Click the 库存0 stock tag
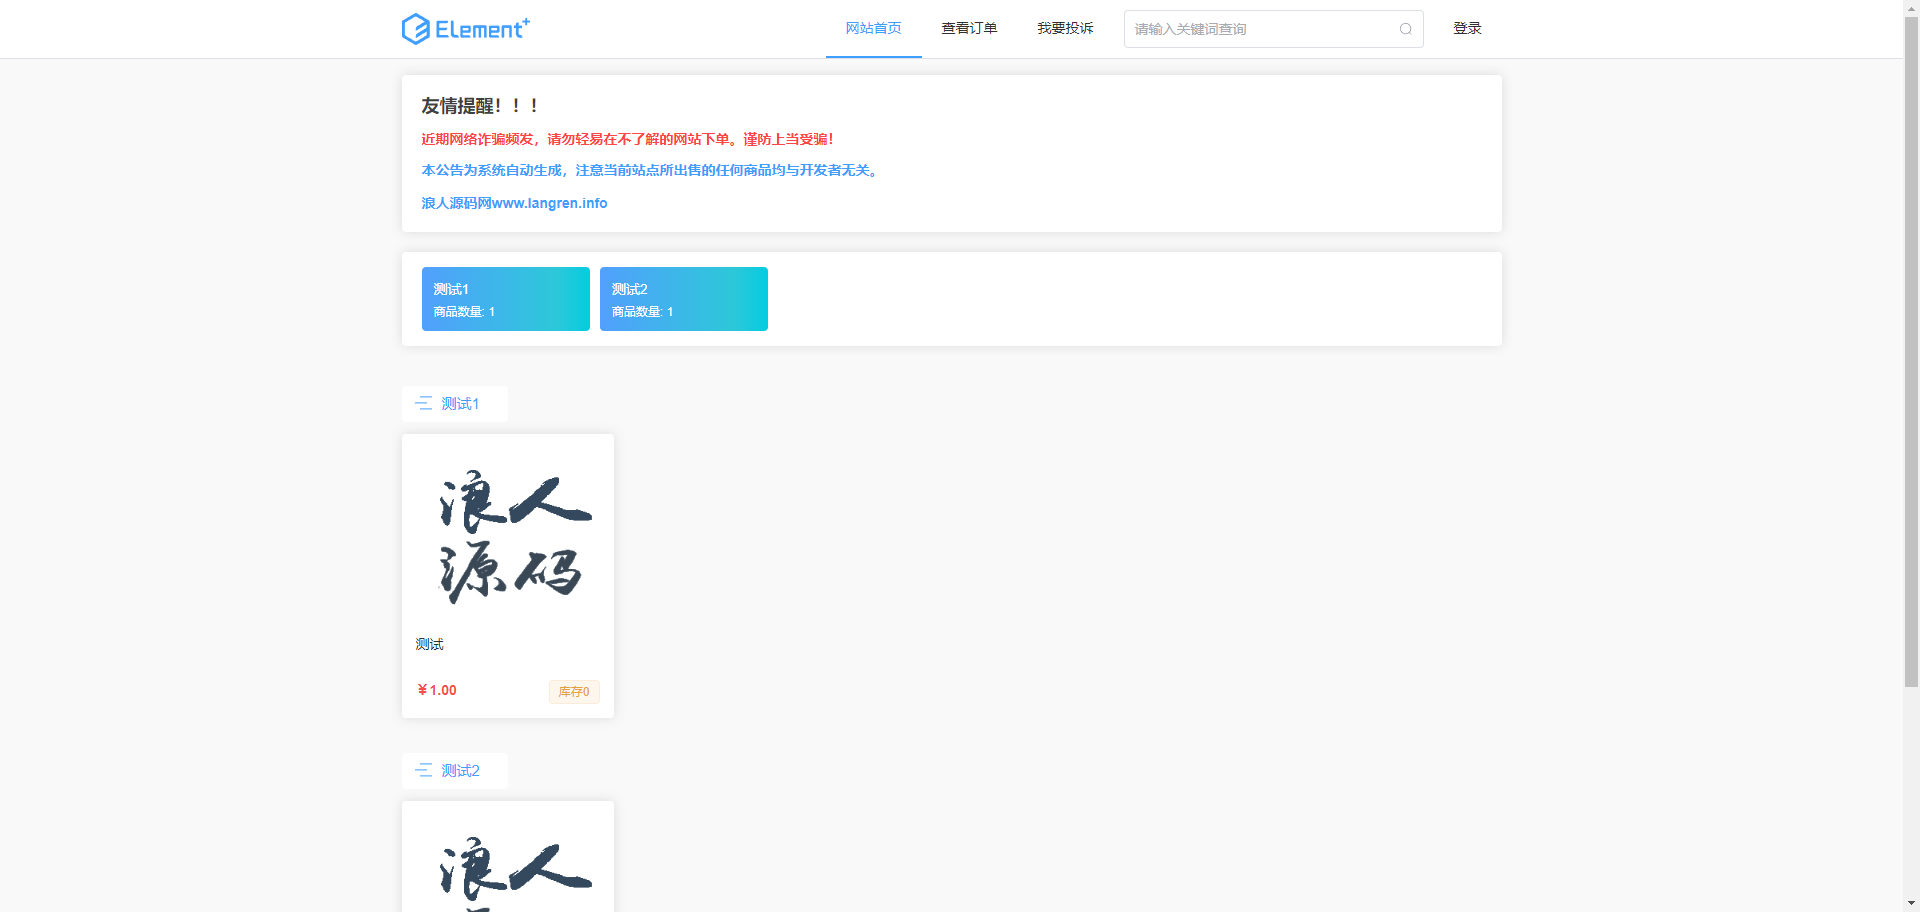Image resolution: width=1920 pixels, height=912 pixels. [574, 692]
